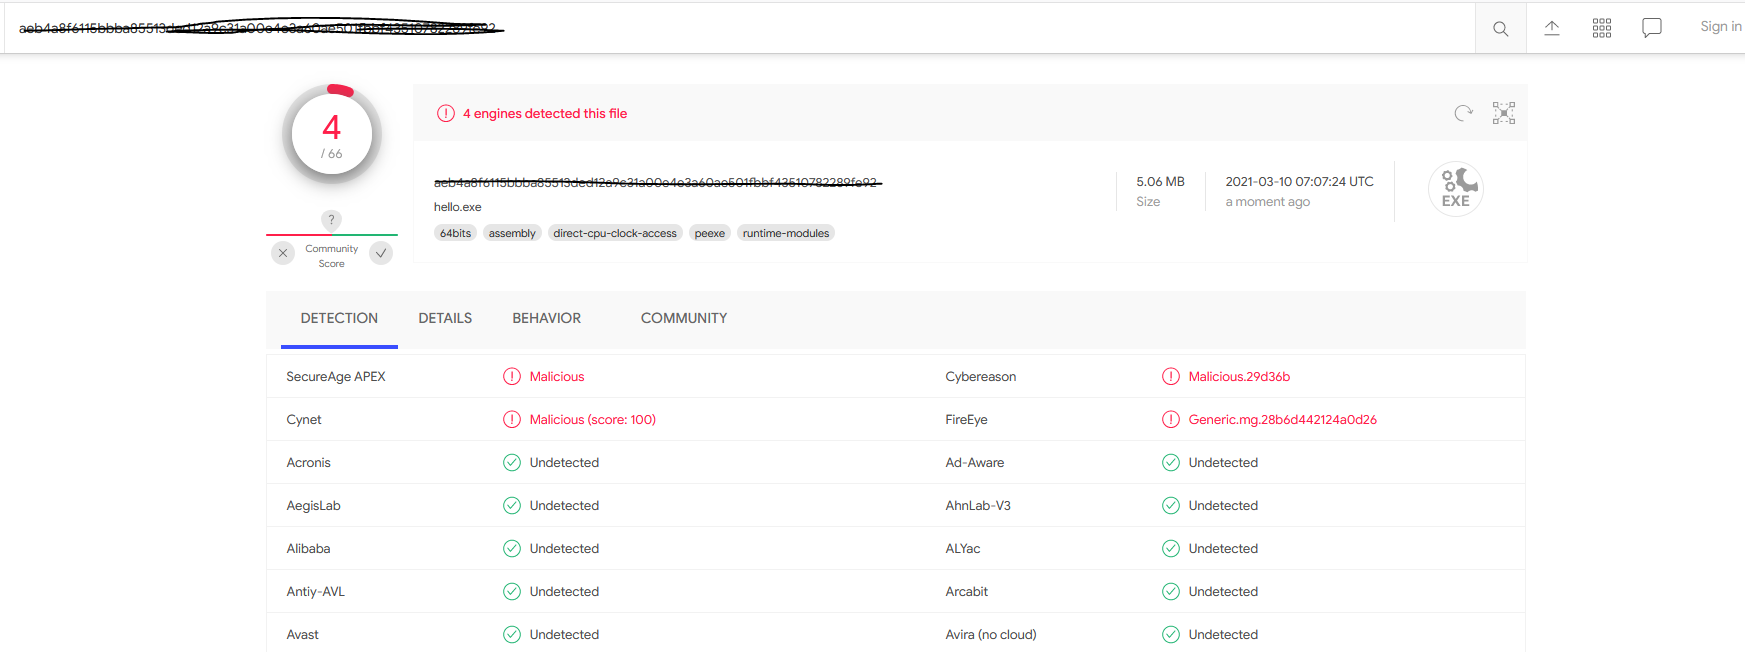1745x652 pixels.
Task: Vote malicious with the X button
Action: pyautogui.click(x=283, y=253)
